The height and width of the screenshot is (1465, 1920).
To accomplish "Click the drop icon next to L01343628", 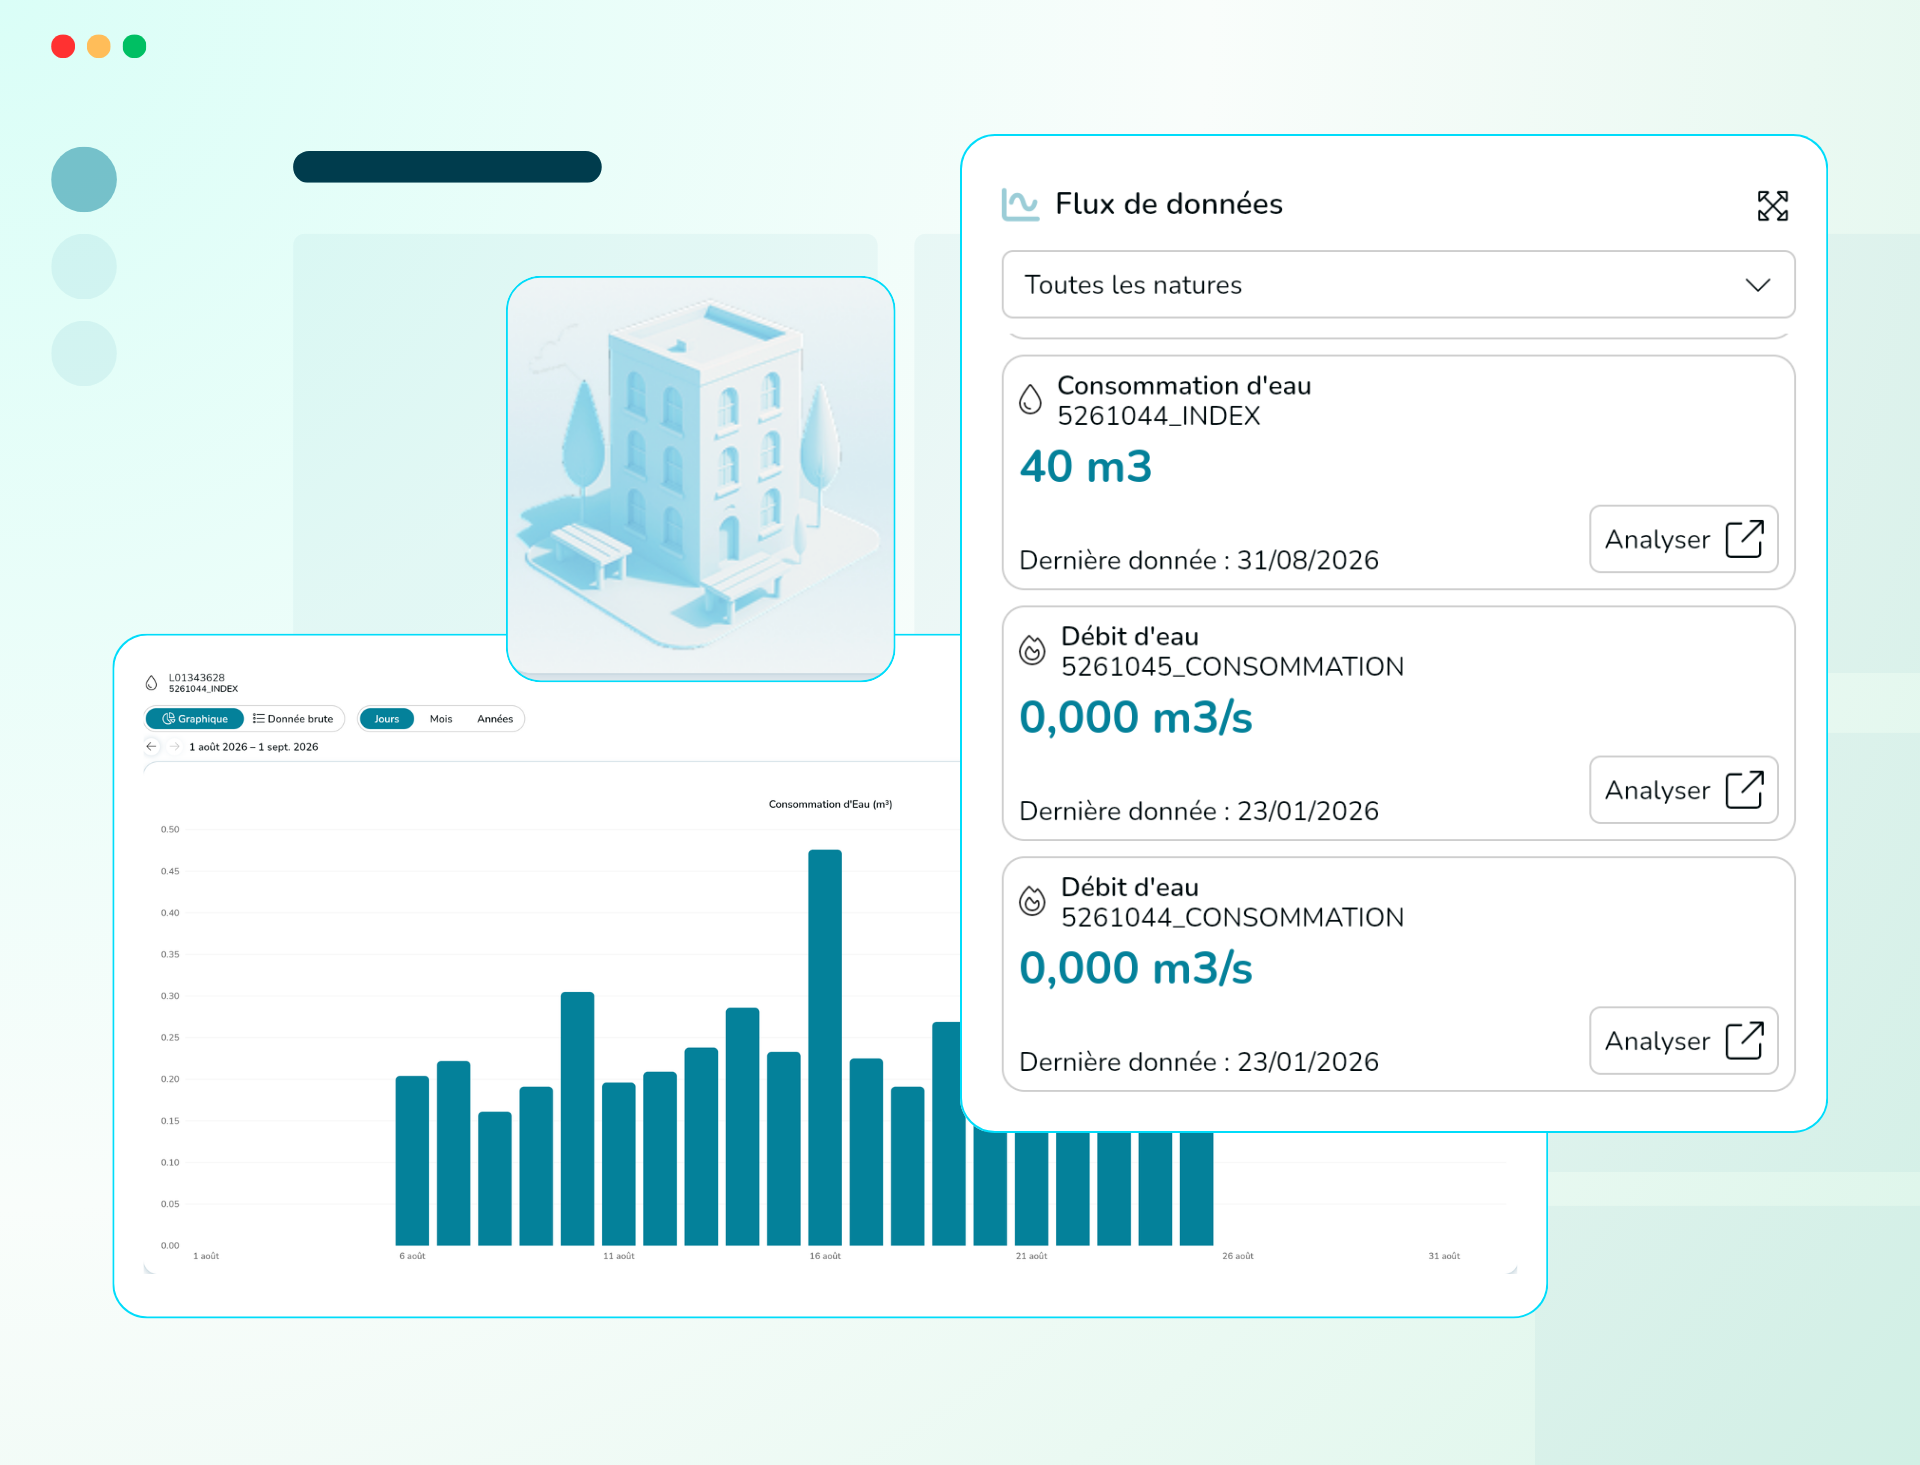I will coord(151,683).
